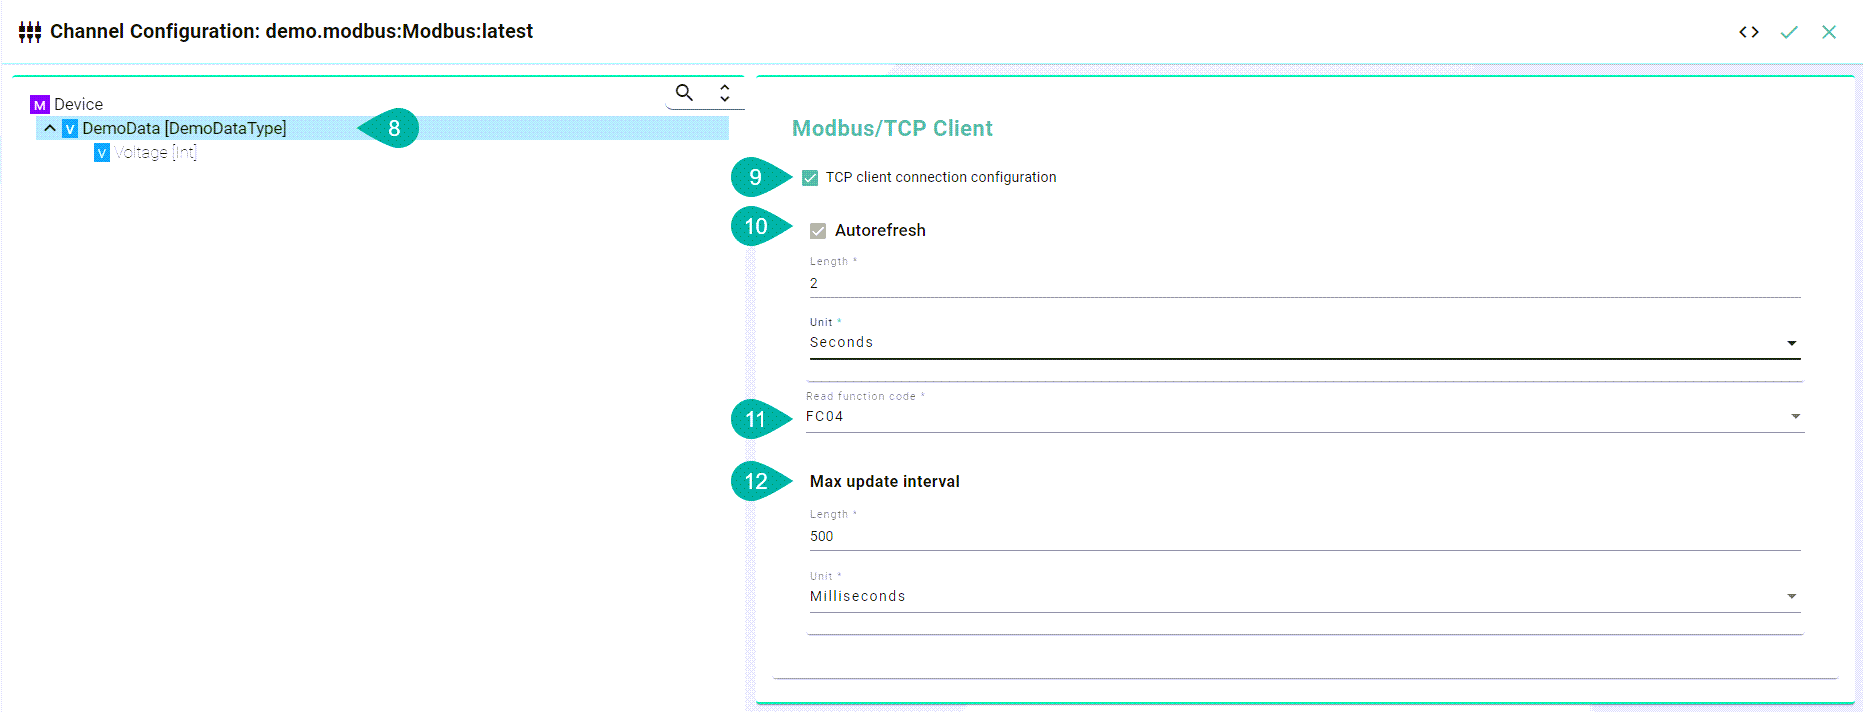
Task: Close the Channel Configuration dialog
Action: coord(1829,32)
